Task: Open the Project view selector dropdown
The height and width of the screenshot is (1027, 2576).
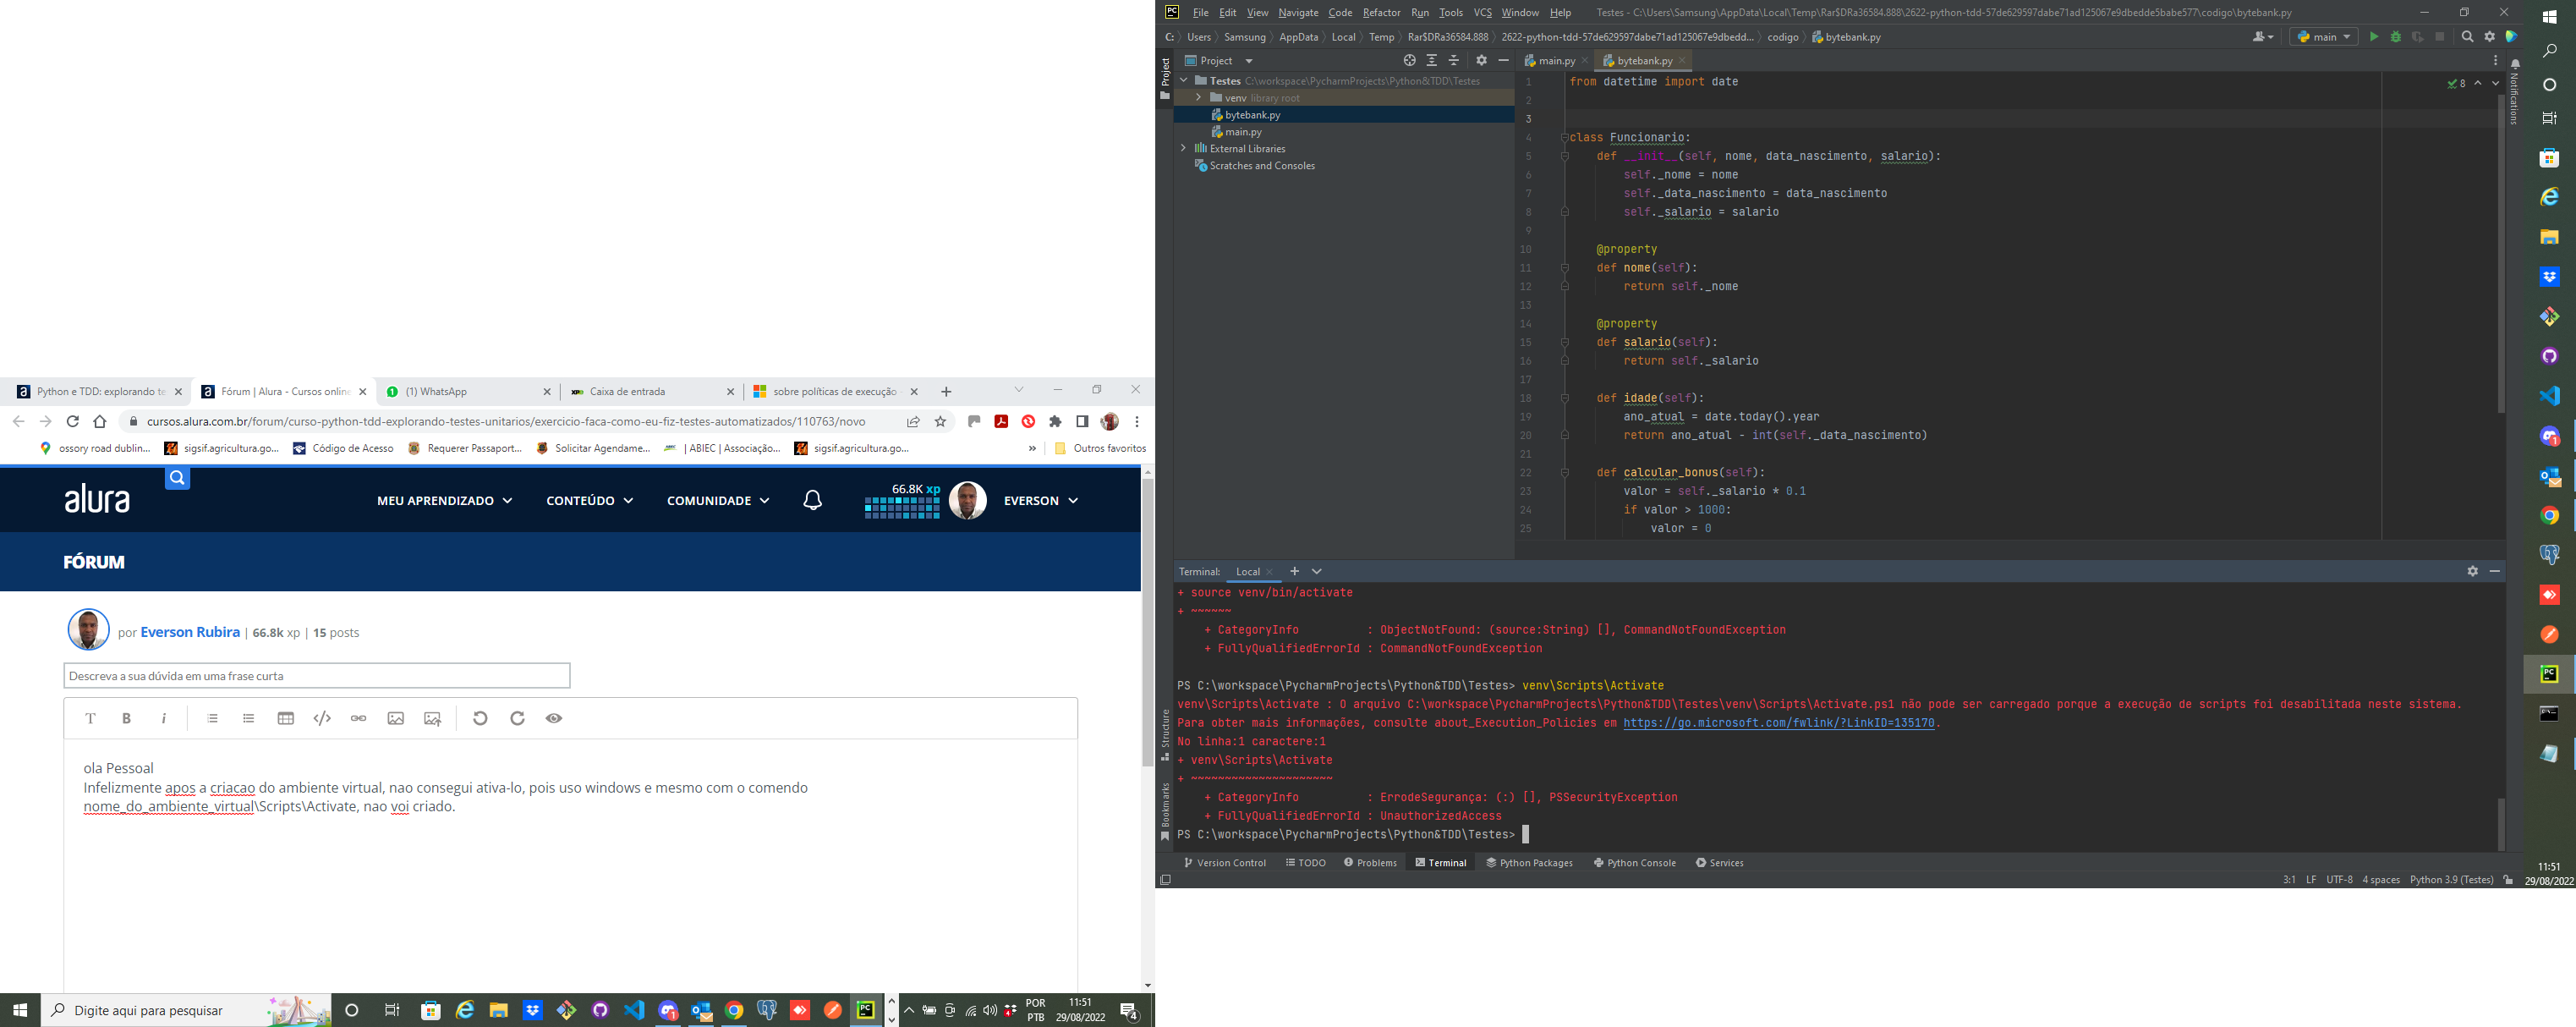Action: pyautogui.click(x=1218, y=61)
